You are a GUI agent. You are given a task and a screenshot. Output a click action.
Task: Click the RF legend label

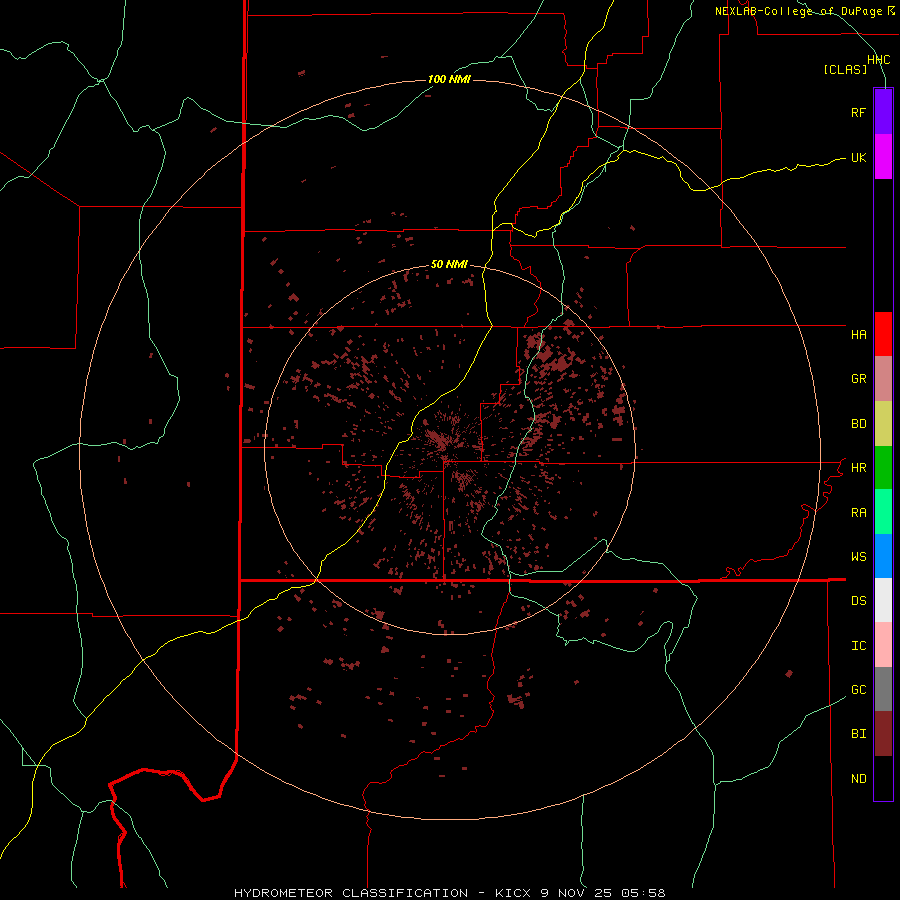858,112
